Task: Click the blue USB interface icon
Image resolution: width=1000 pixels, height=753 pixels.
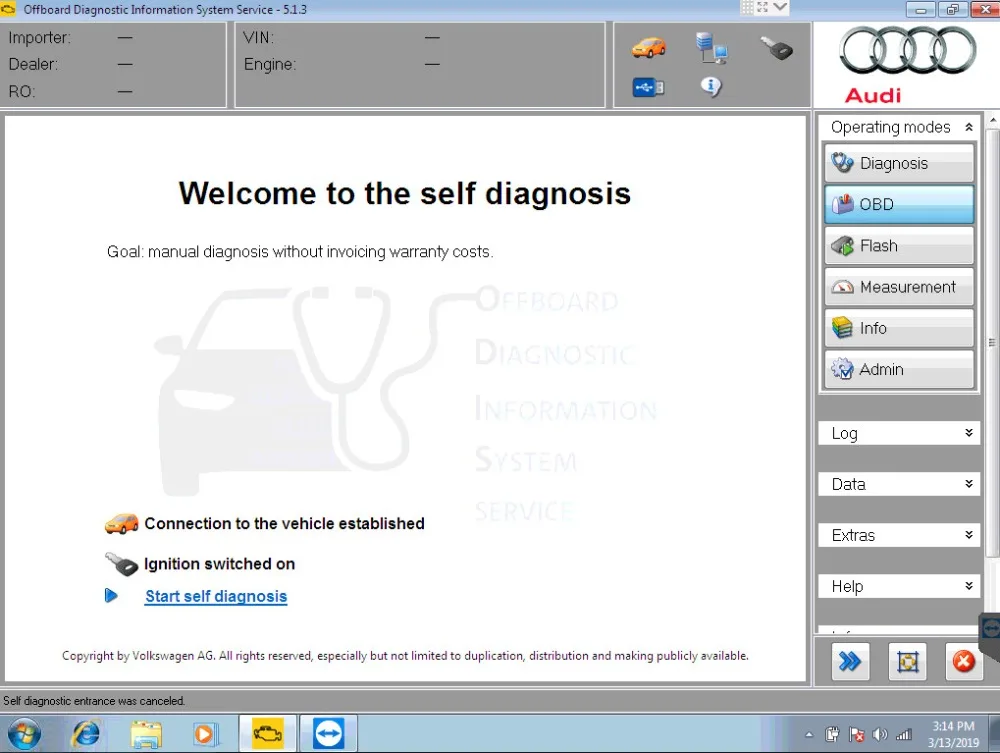Action: pos(648,87)
